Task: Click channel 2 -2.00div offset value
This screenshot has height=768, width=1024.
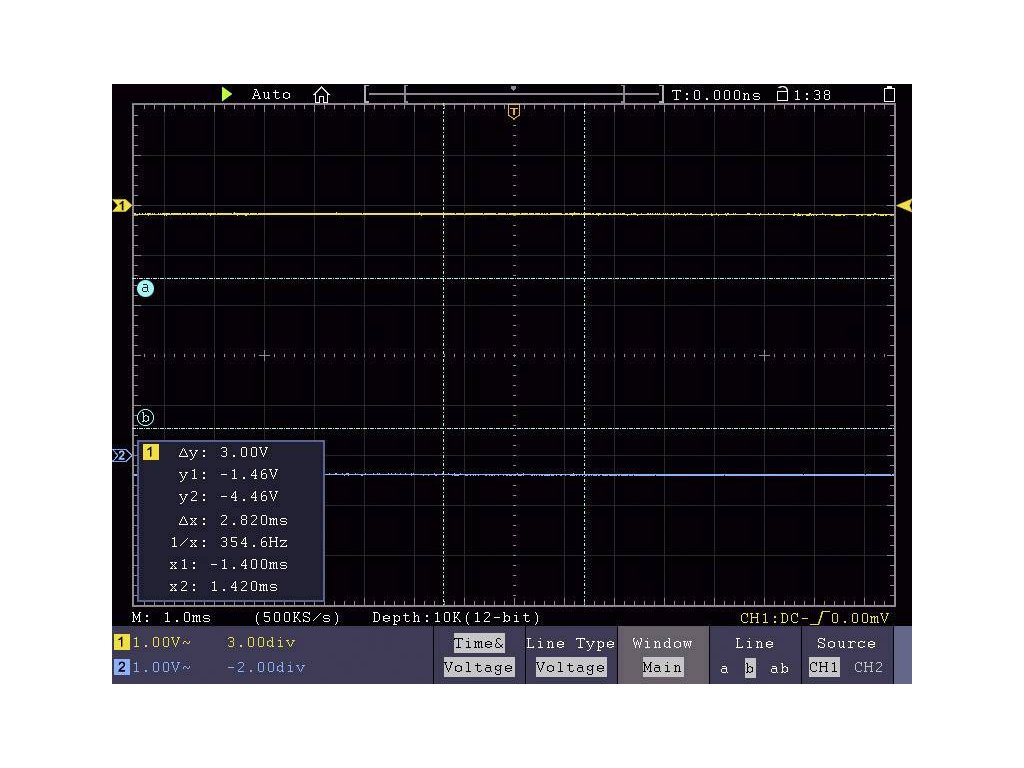Action: (x=266, y=667)
